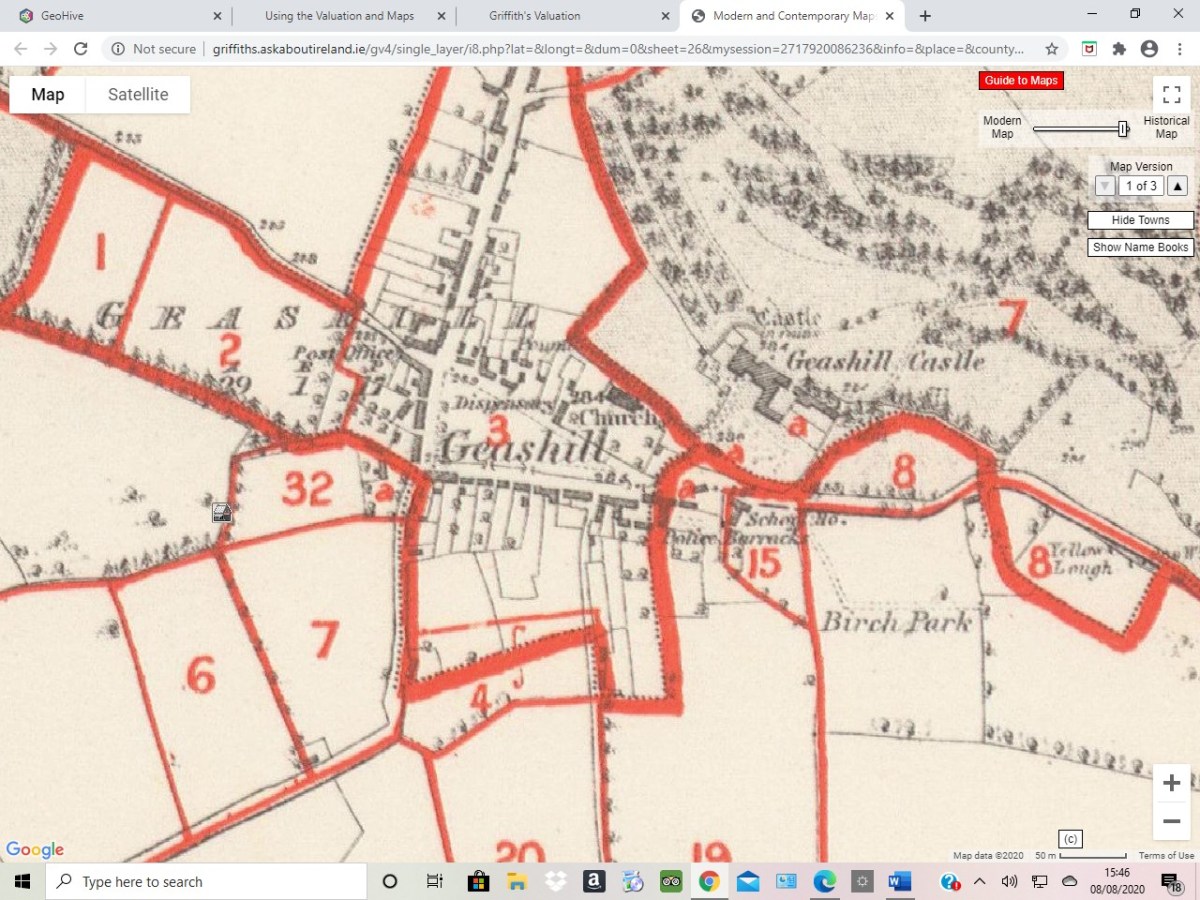1200x900 pixels.
Task: Click the Chrome profile avatar icon
Action: pyautogui.click(x=1148, y=47)
